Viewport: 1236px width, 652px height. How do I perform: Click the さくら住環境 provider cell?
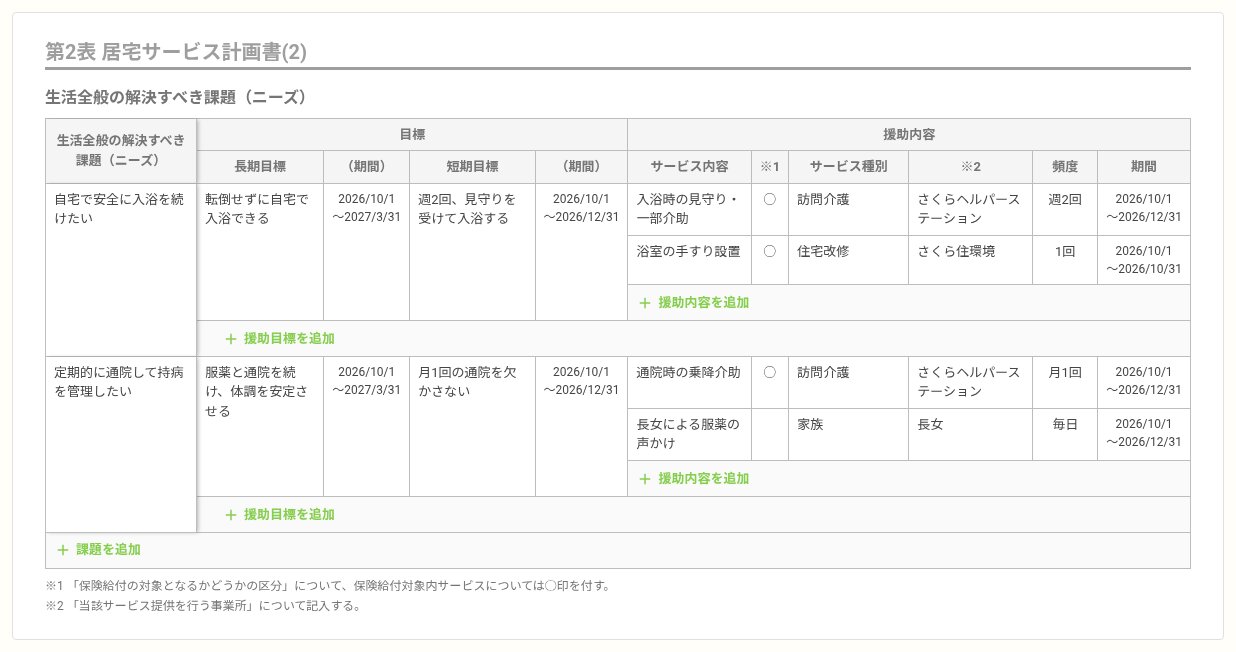tap(970, 260)
